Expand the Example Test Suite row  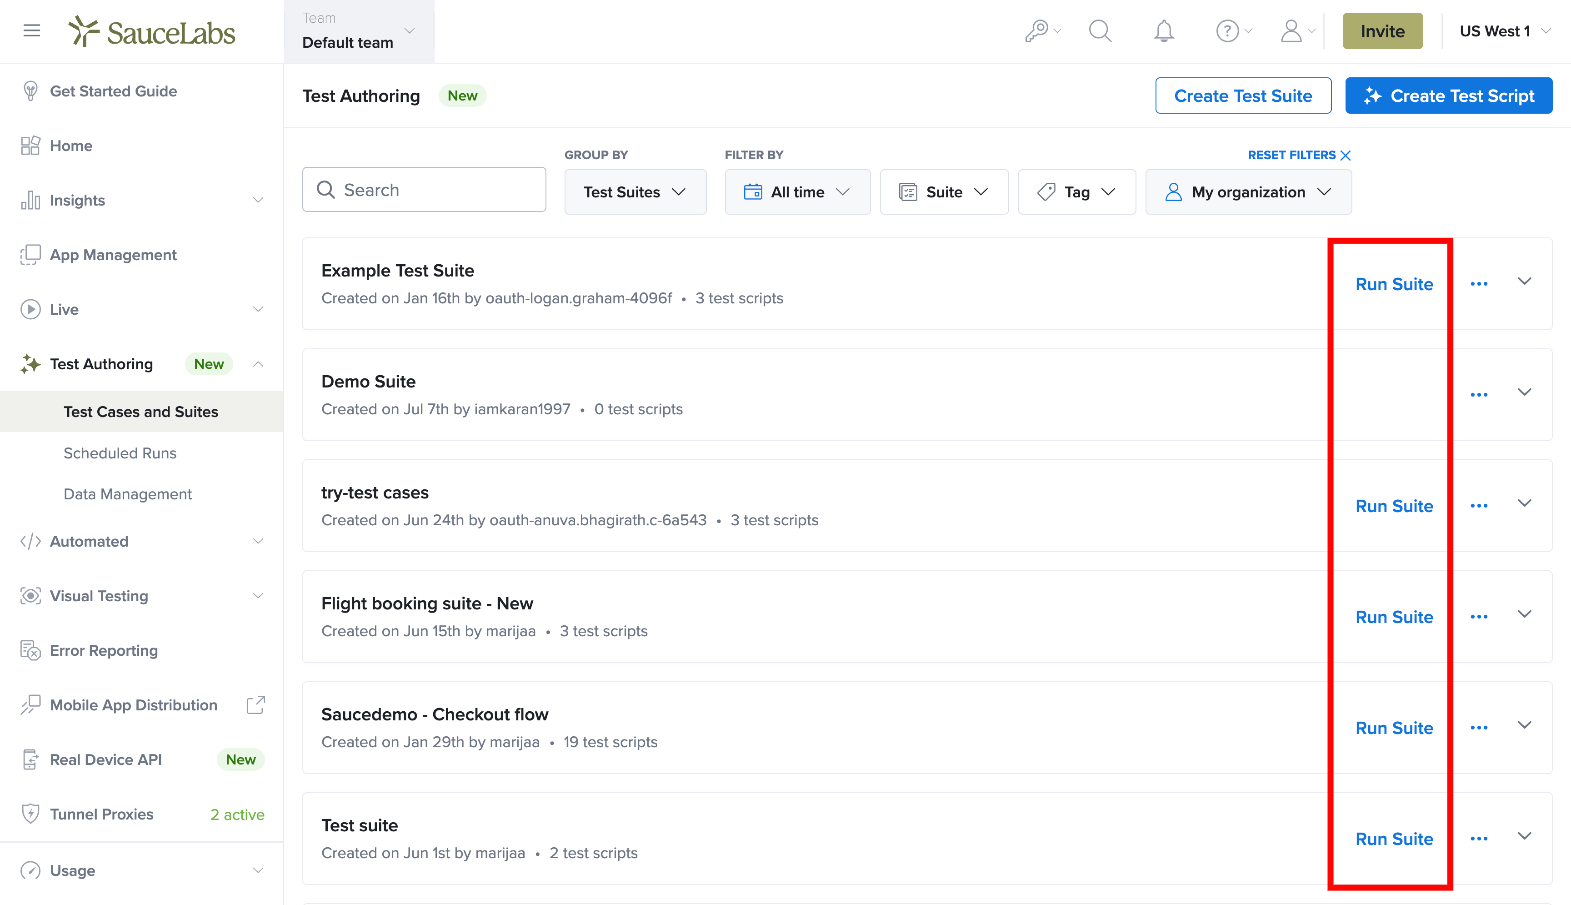(1524, 282)
